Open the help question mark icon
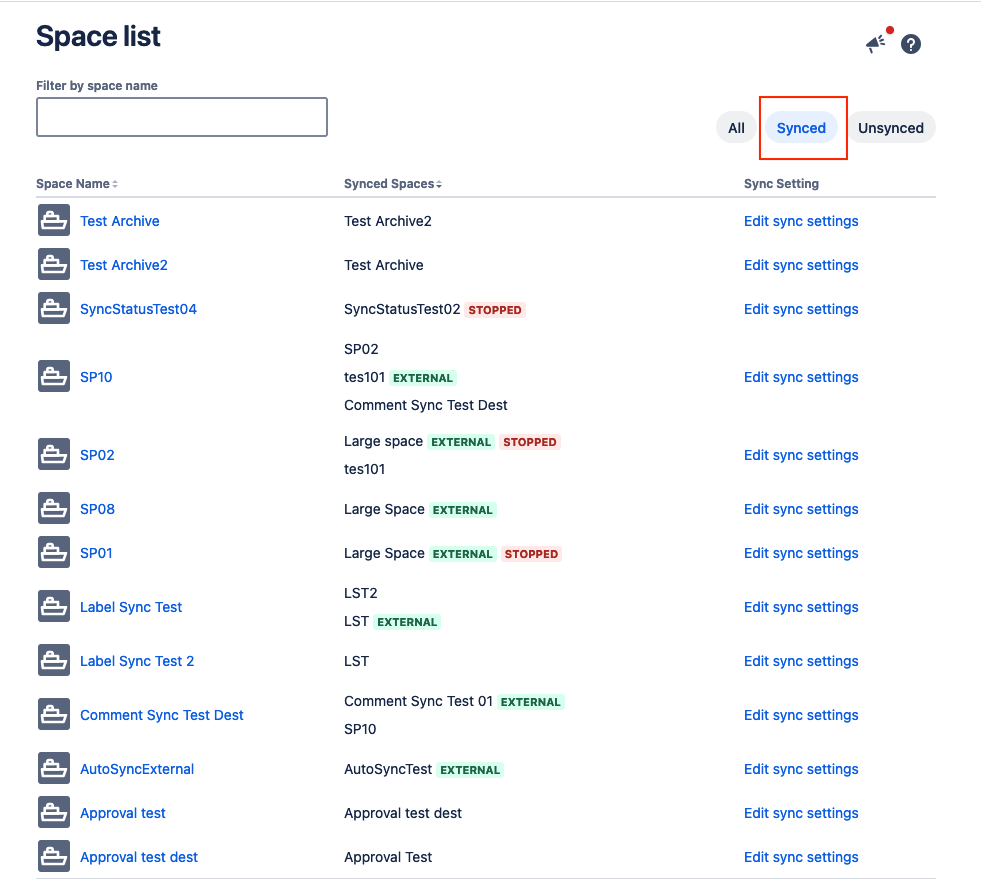Image resolution: width=981 pixels, height=879 pixels. pyautogui.click(x=910, y=44)
